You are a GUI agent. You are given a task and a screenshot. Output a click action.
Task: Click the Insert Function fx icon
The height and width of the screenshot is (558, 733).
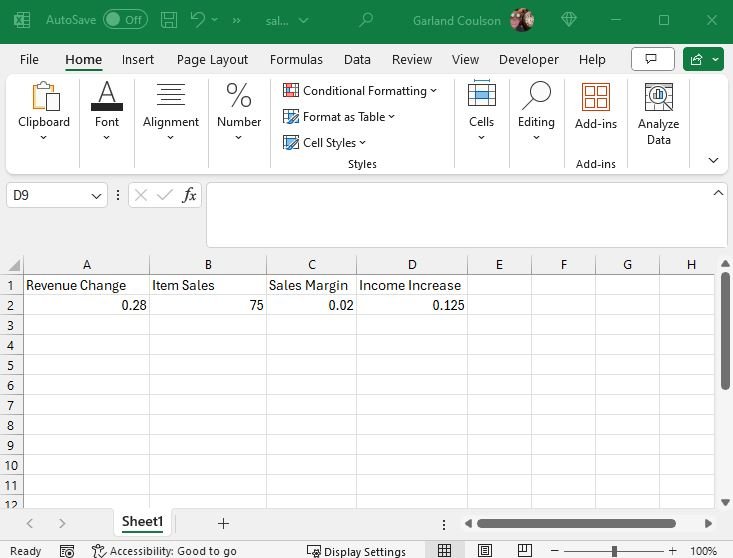(189, 195)
